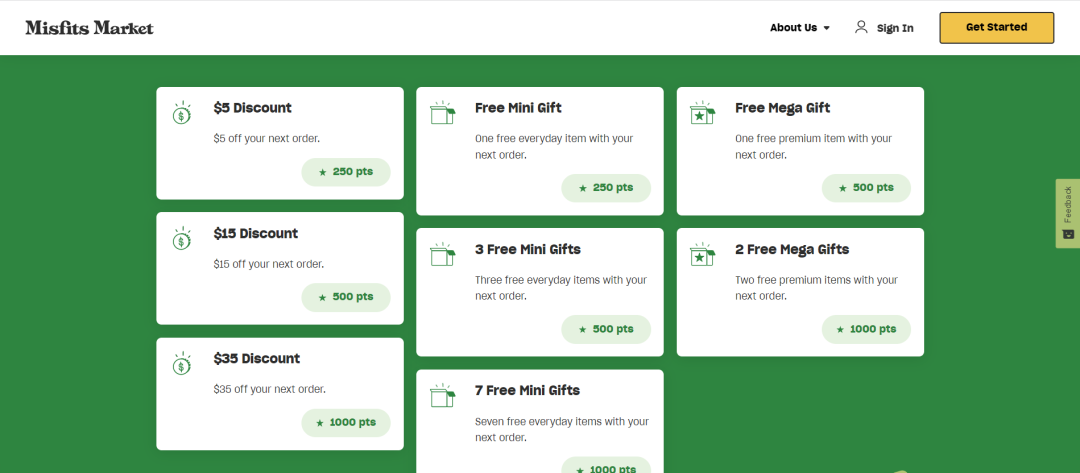
Task: Click 'Two free premium items' description
Action: tap(816, 288)
